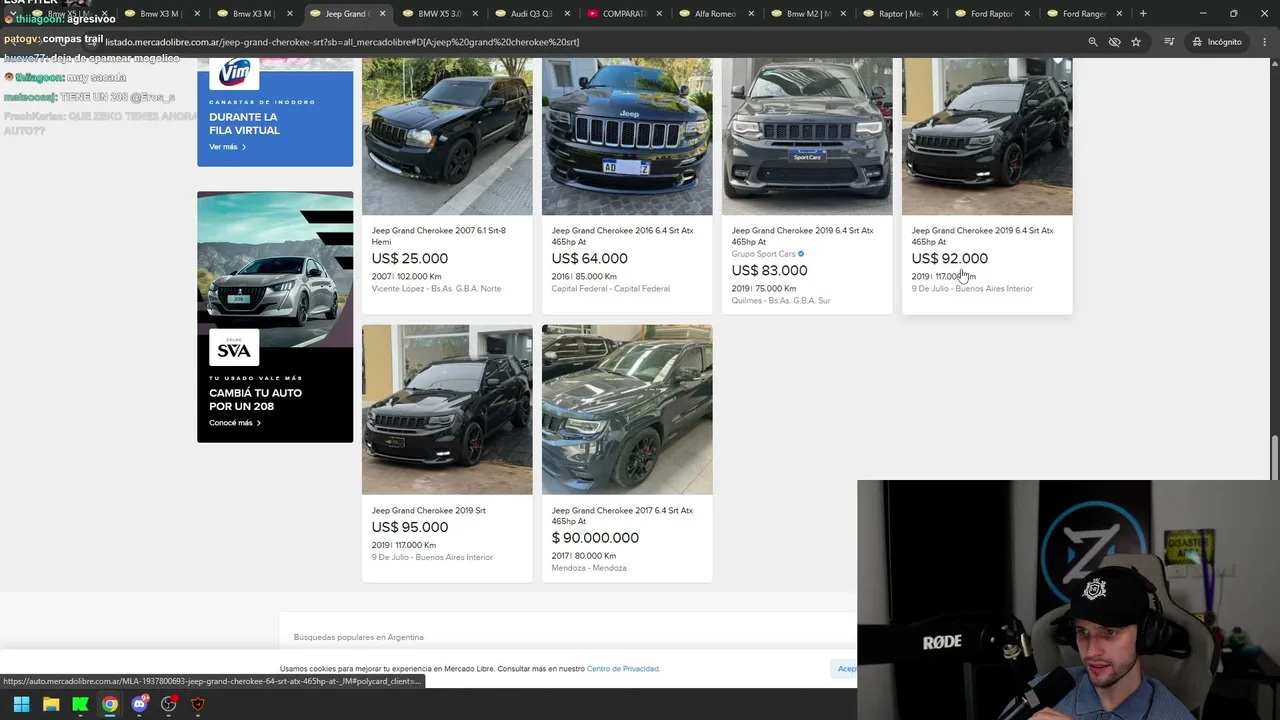This screenshot has height=720, width=1280.
Task: Close the Jeep Grand Cherokee tab
Action: tap(382, 14)
